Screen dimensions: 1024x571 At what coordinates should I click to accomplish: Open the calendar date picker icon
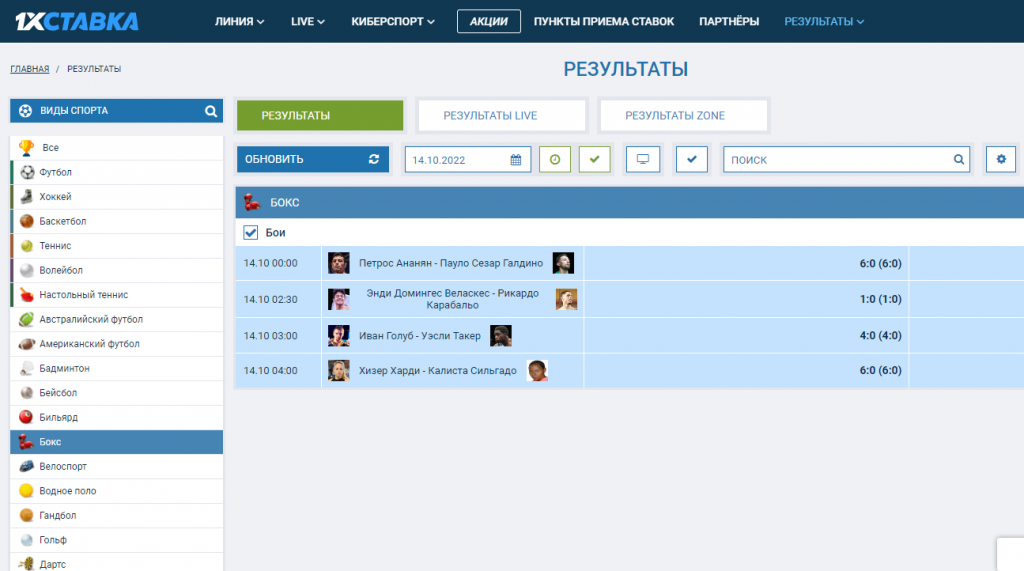(516, 159)
